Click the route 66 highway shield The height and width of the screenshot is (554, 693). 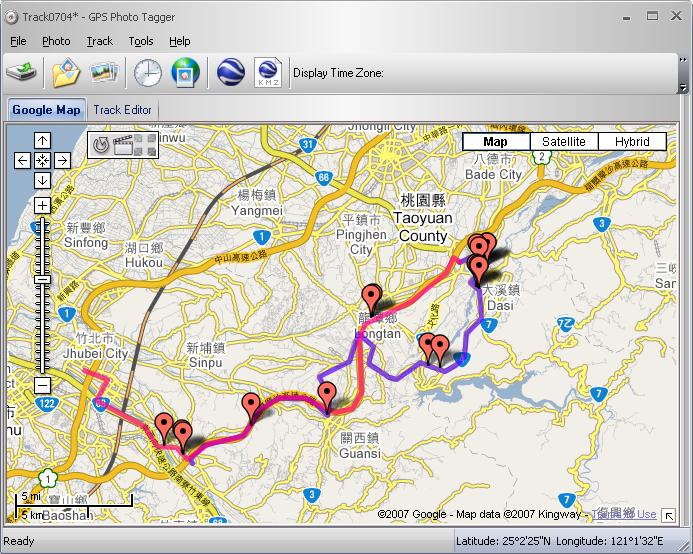coord(324,178)
